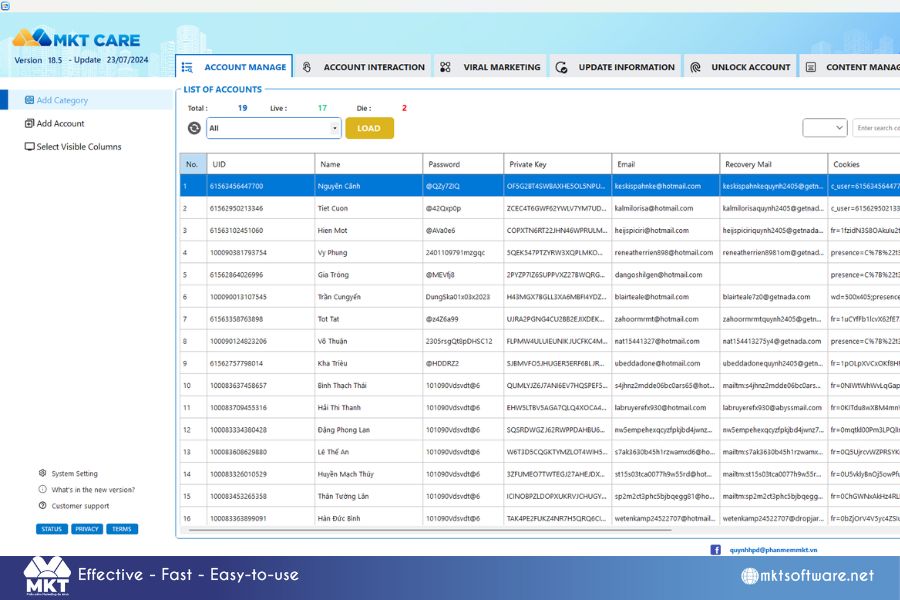Select the row named Gia Trọng
The image size is (900, 600).
click(540, 274)
